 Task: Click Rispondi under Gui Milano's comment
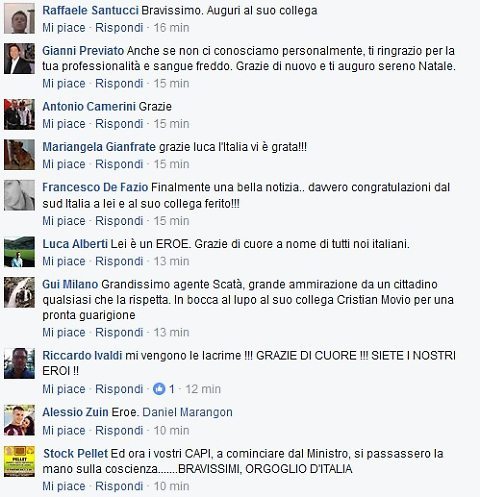pyautogui.click(x=119, y=332)
